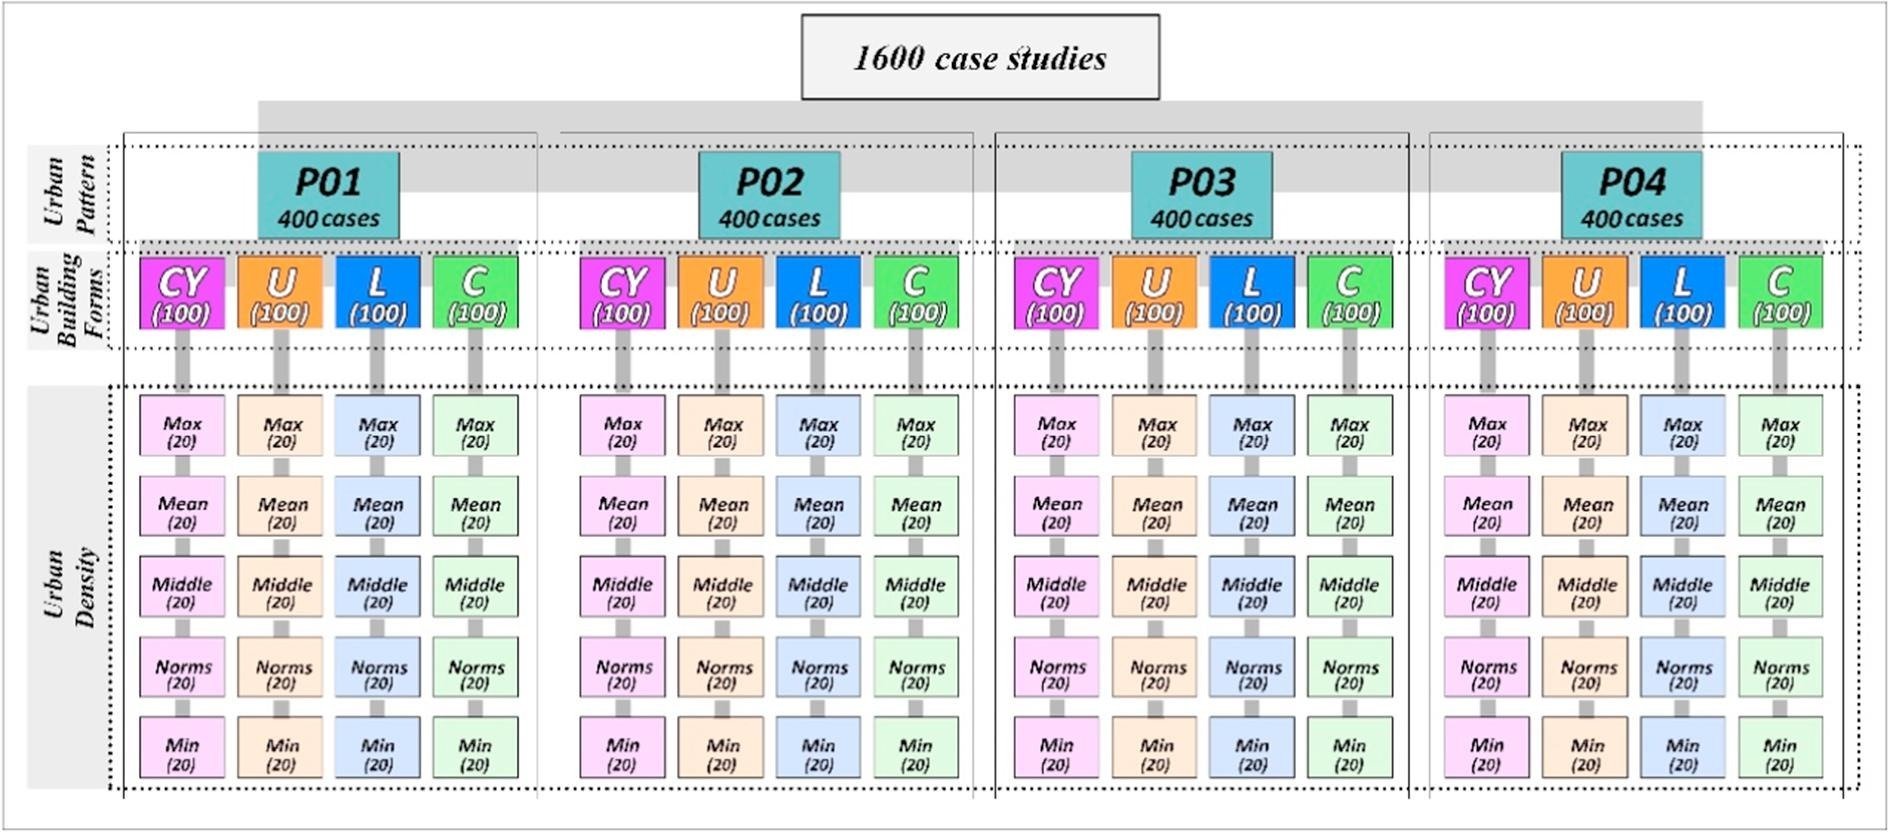Click Mean (20) under P01 C column

click(x=475, y=506)
